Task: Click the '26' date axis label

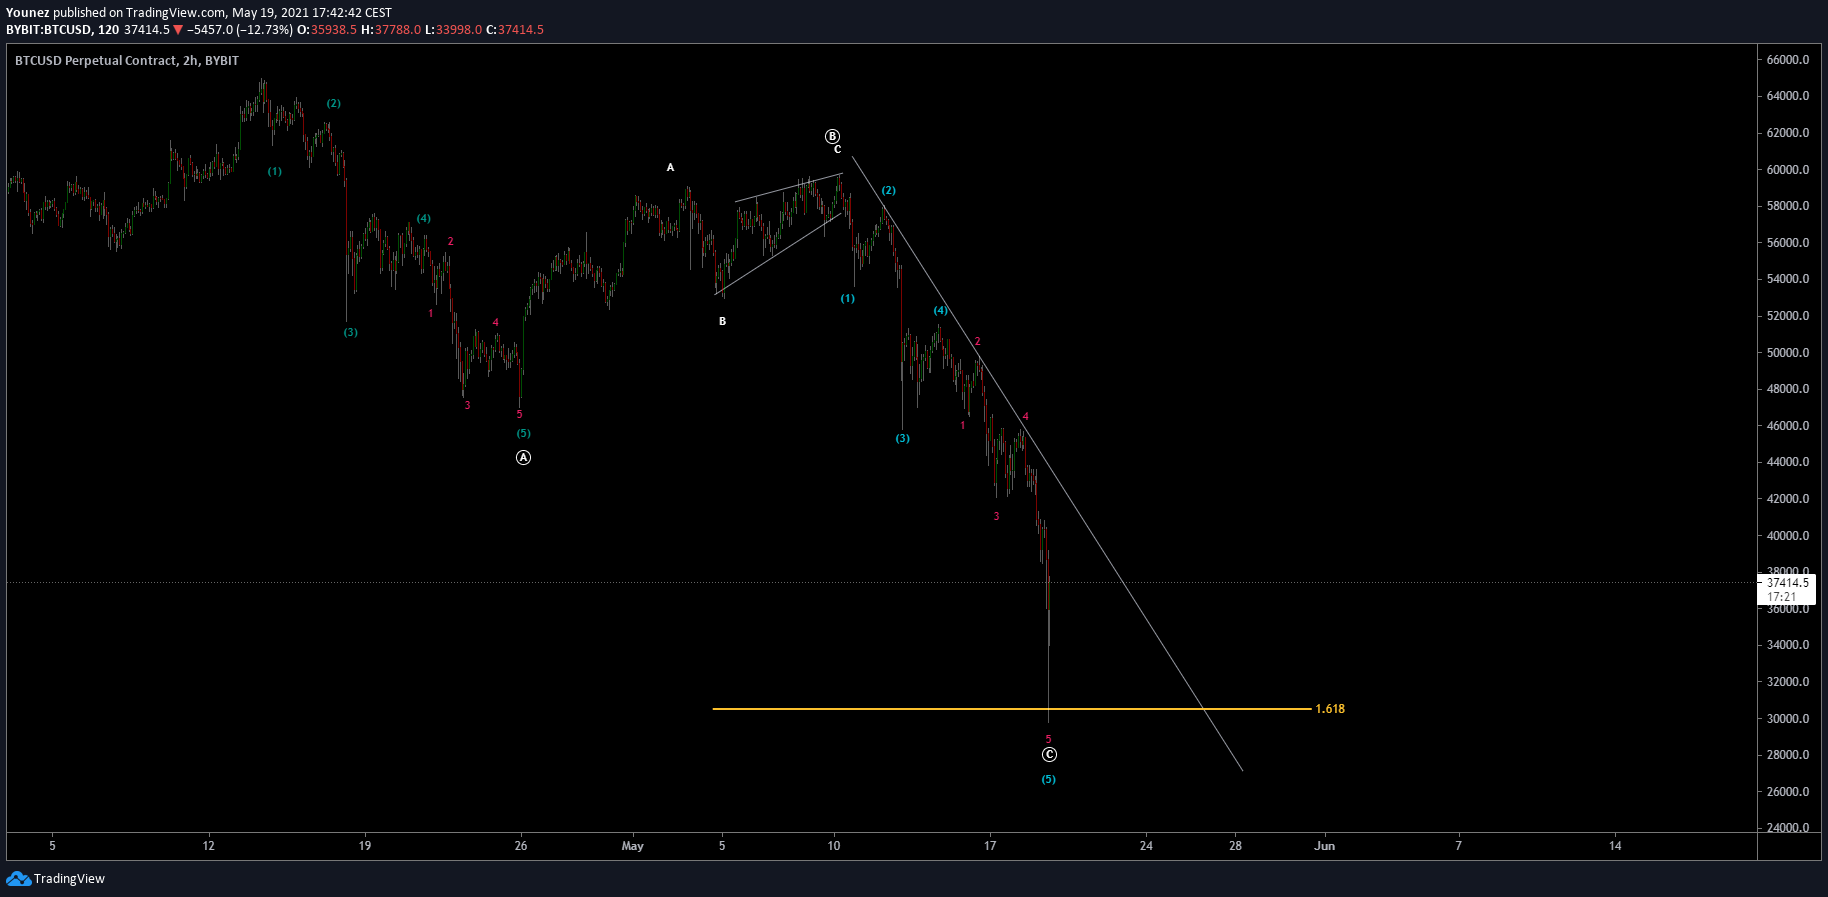Action: click(x=521, y=846)
